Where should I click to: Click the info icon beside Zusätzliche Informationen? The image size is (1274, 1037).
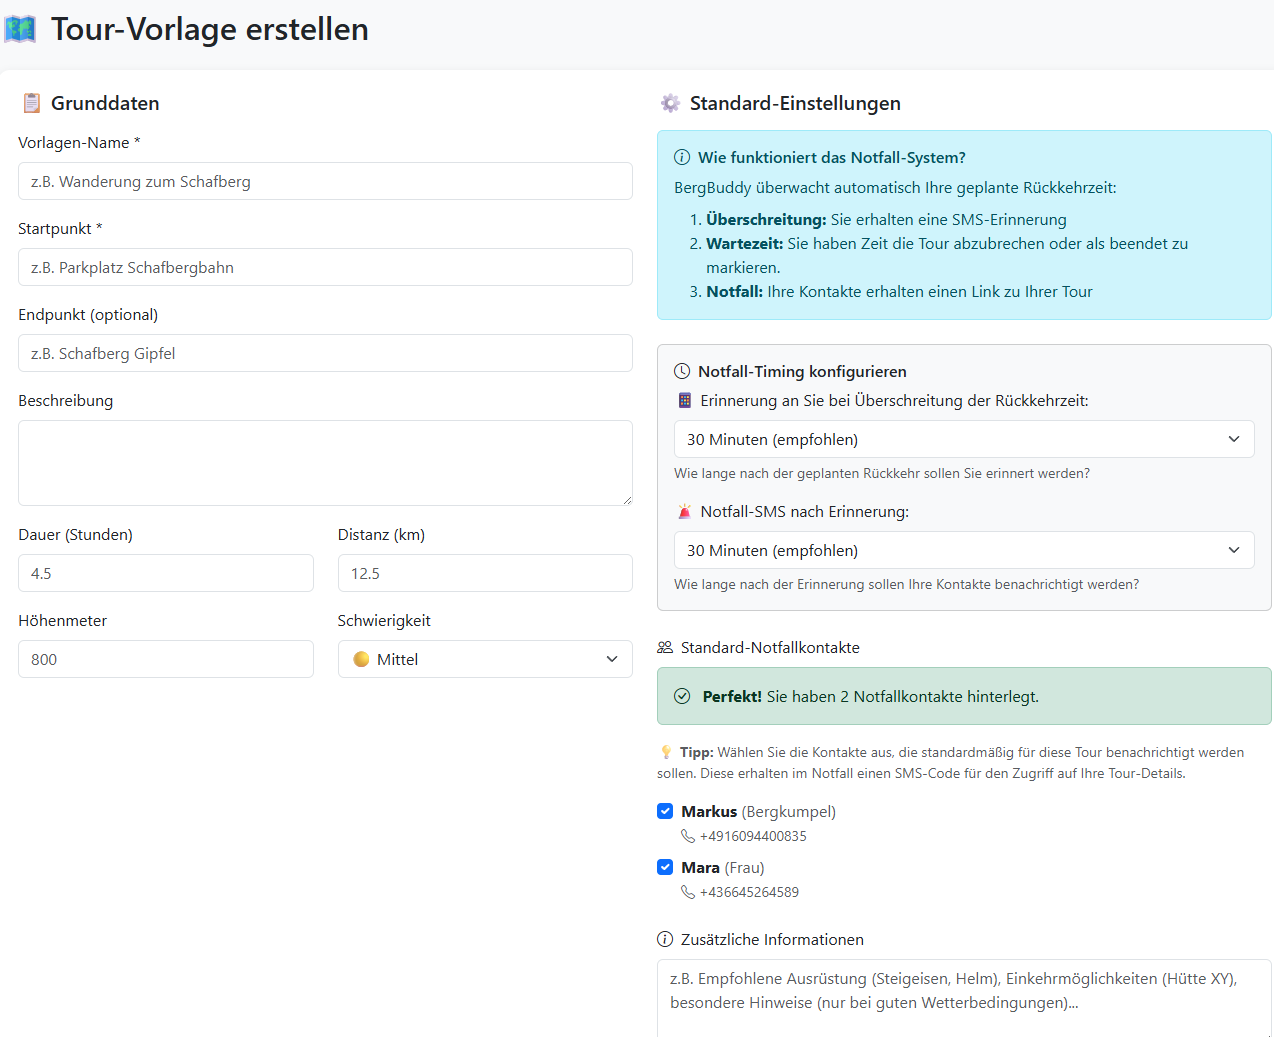click(665, 939)
